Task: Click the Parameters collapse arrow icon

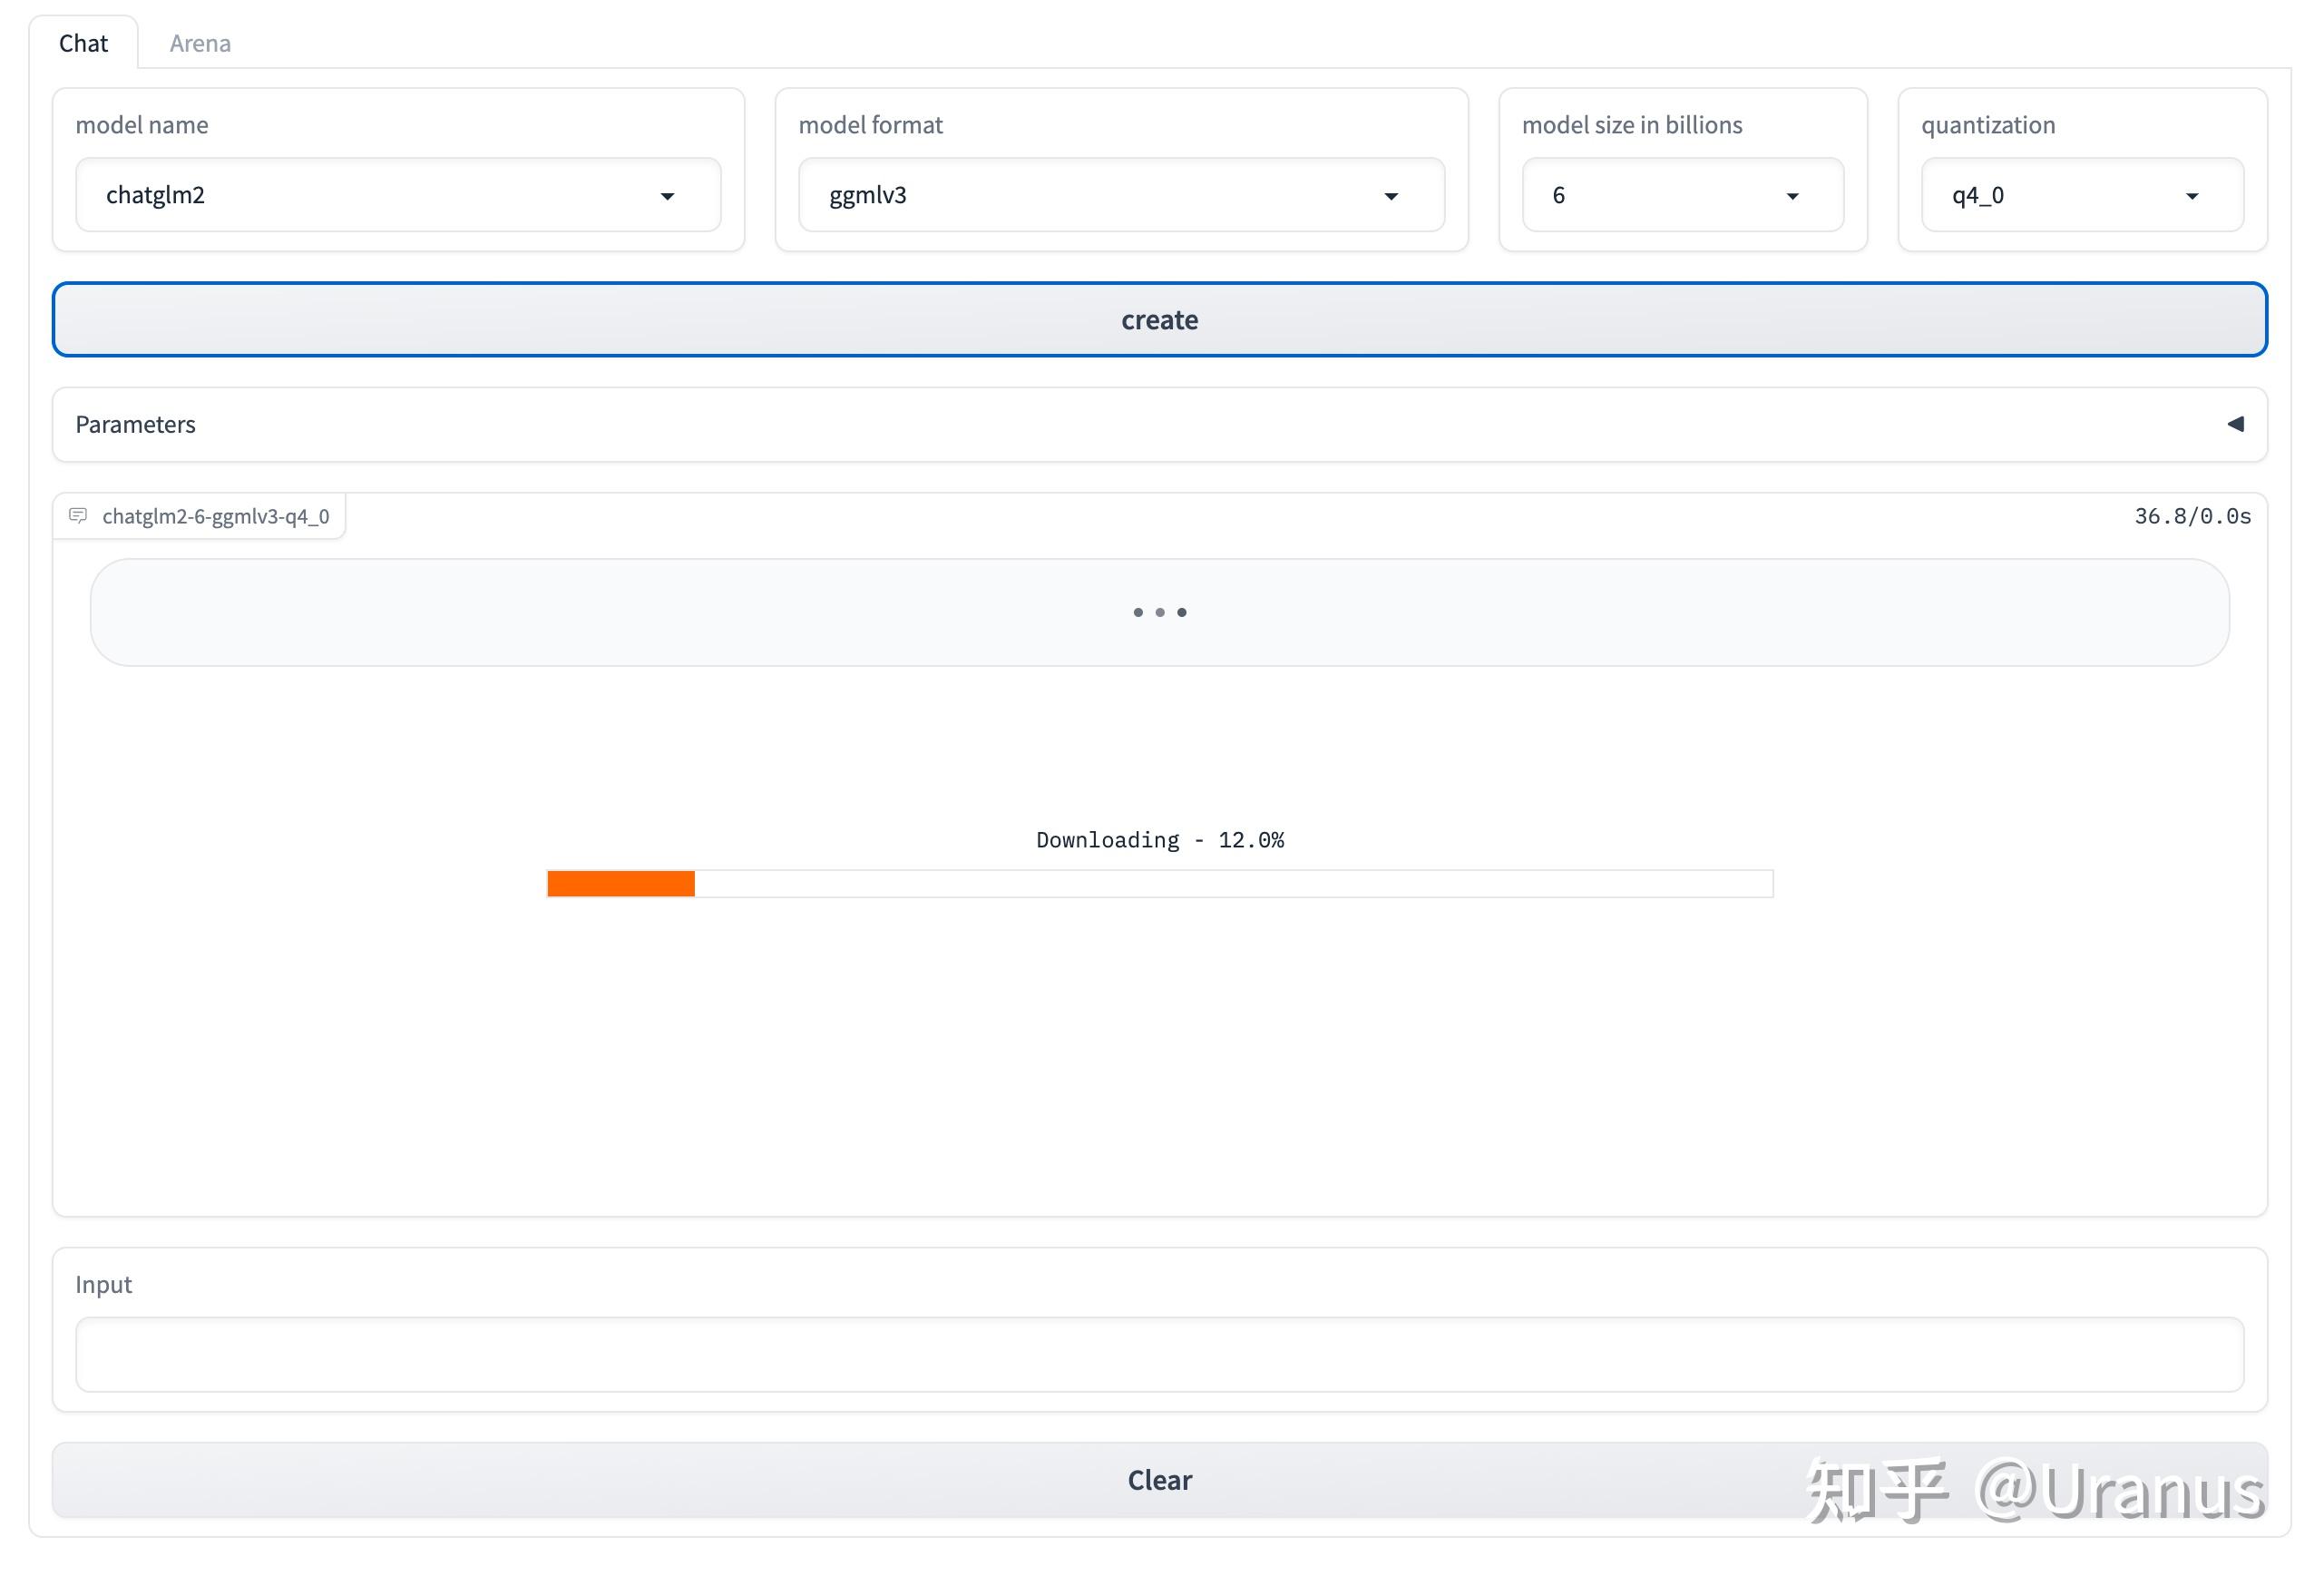Action: (2235, 425)
